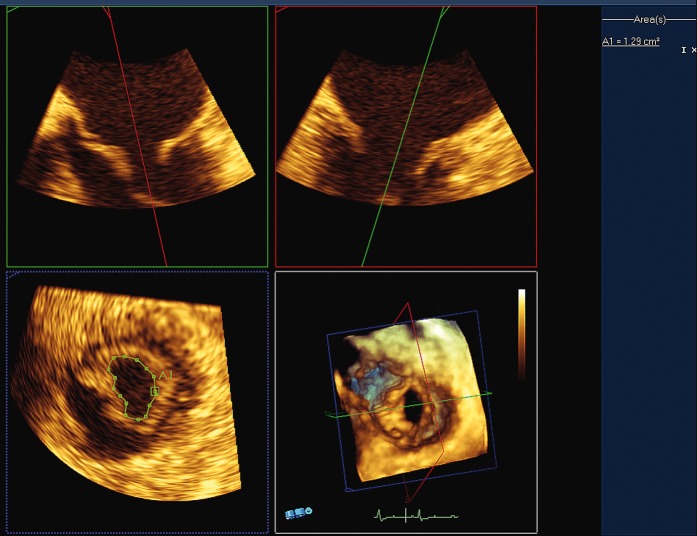
Task: Select bottom control point of A1 trace
Action: pyautogui.click(x=138, y=419)
